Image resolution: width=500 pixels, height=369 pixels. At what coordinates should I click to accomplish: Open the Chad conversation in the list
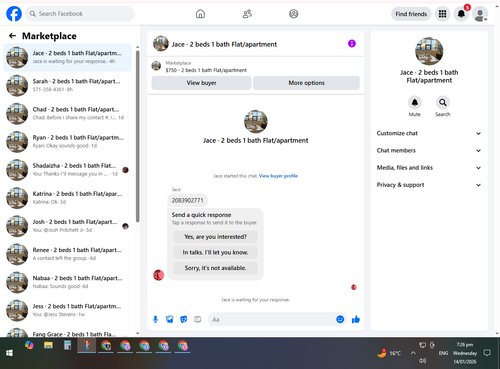67,113
